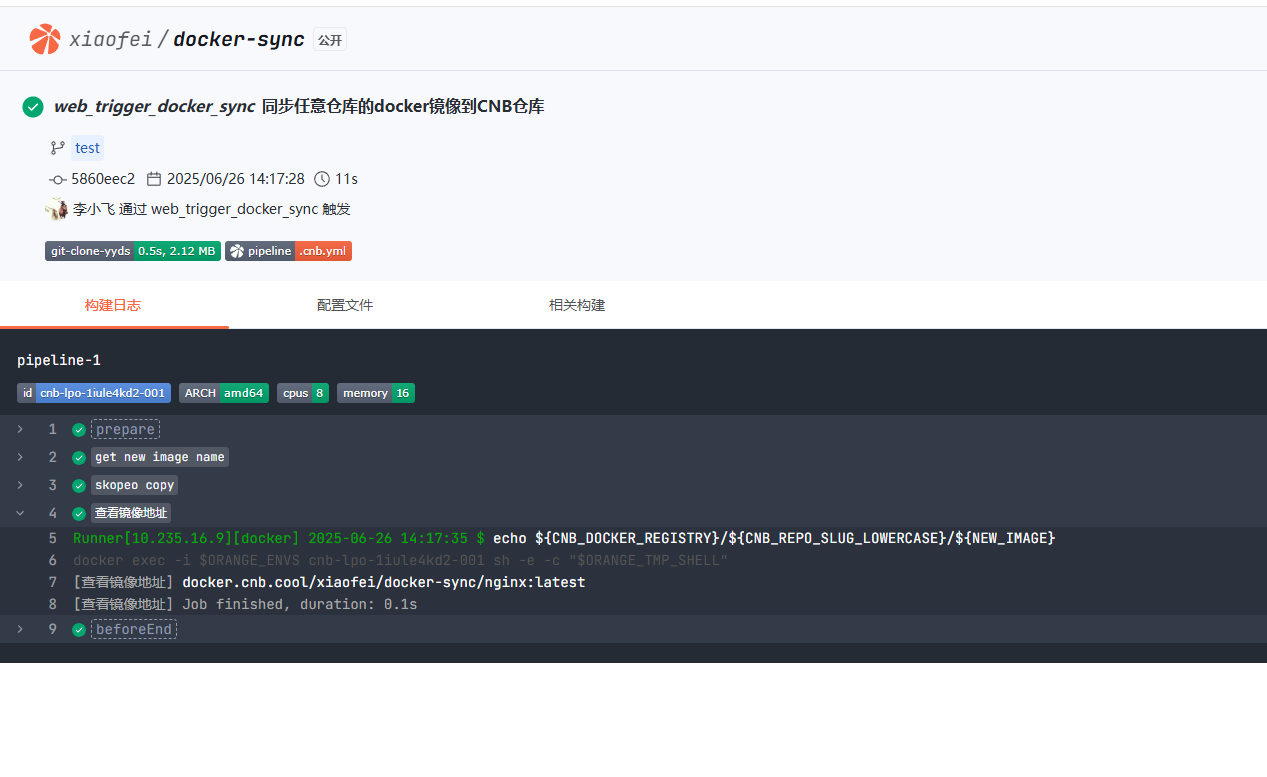Click the green check beside 查看镜像地址
Image resolution: width=1267 pixels, height=777 pixels.
click(x=79, y=514)
